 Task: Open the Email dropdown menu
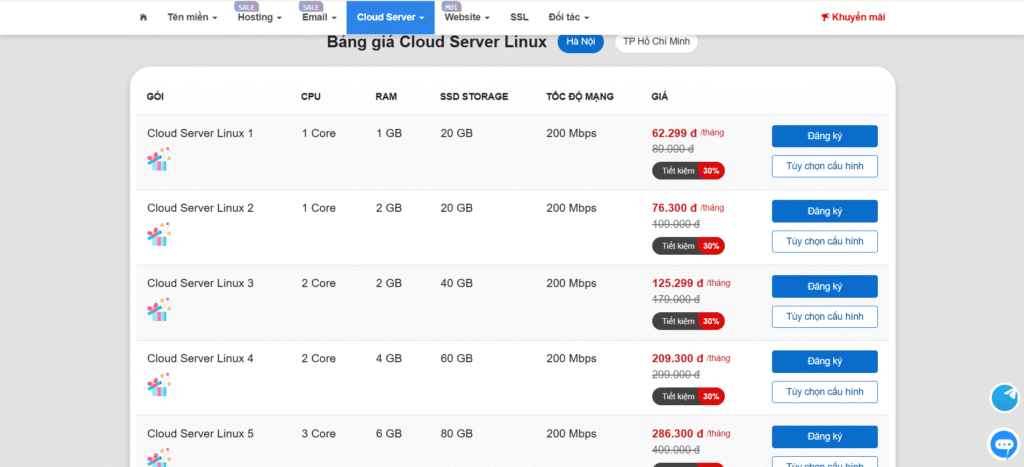click(318, 17)
